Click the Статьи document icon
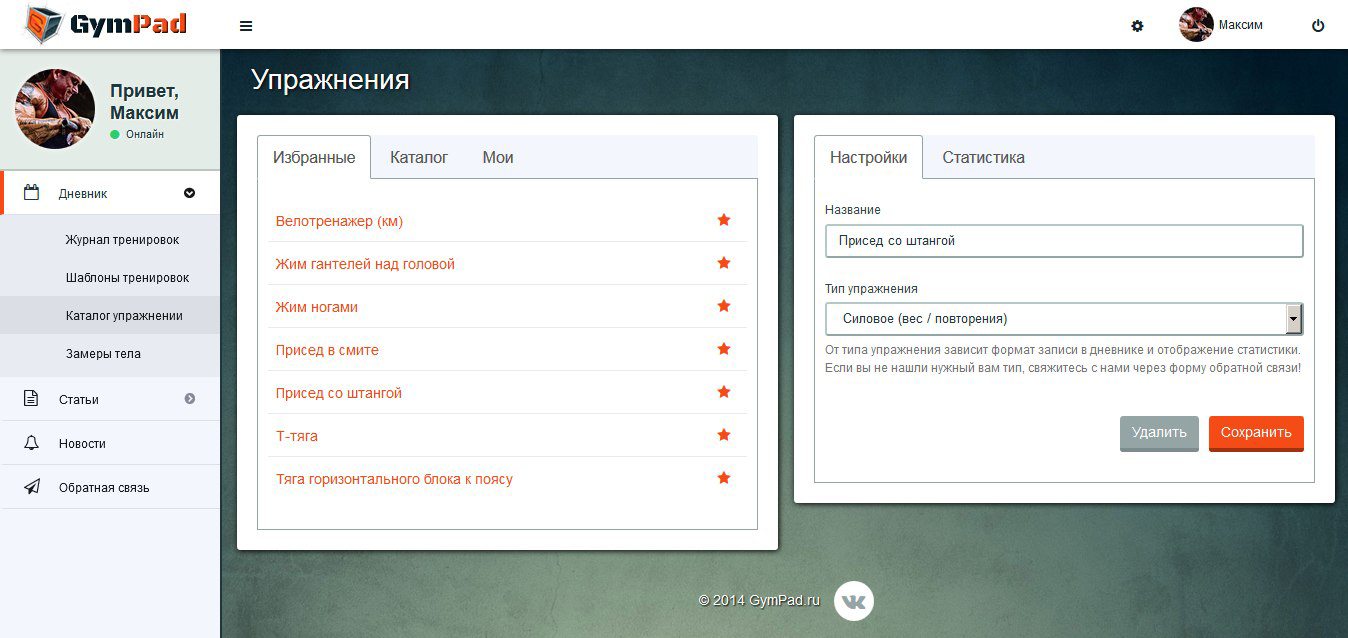 32,399
